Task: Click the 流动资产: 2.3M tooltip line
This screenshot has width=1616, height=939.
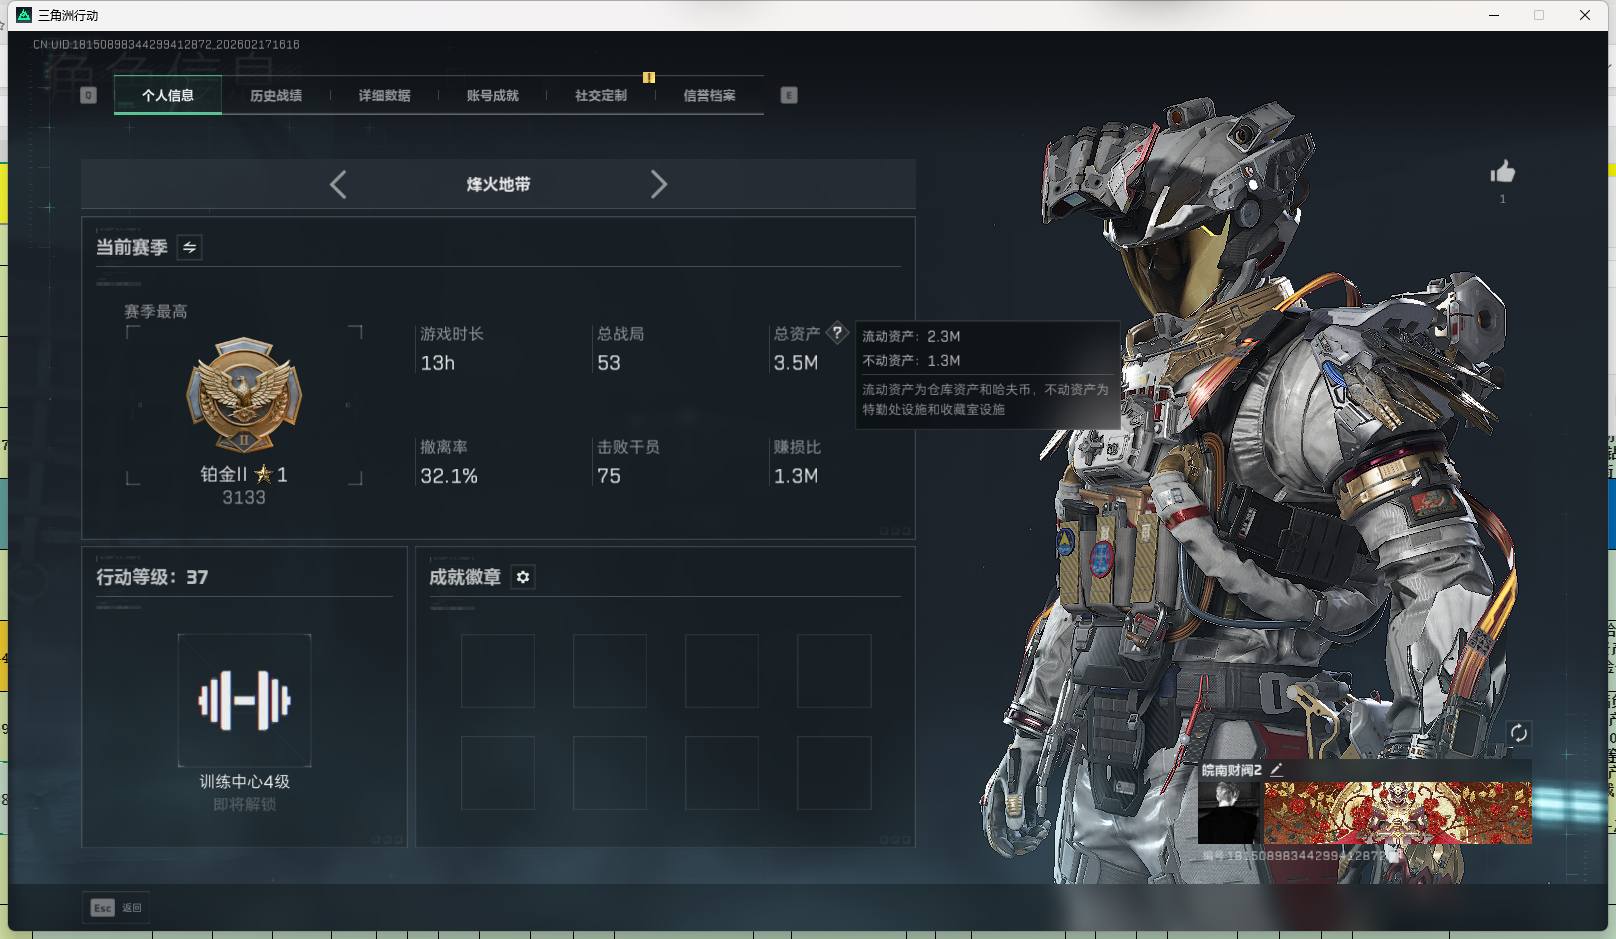Action: tap(911, 336)
